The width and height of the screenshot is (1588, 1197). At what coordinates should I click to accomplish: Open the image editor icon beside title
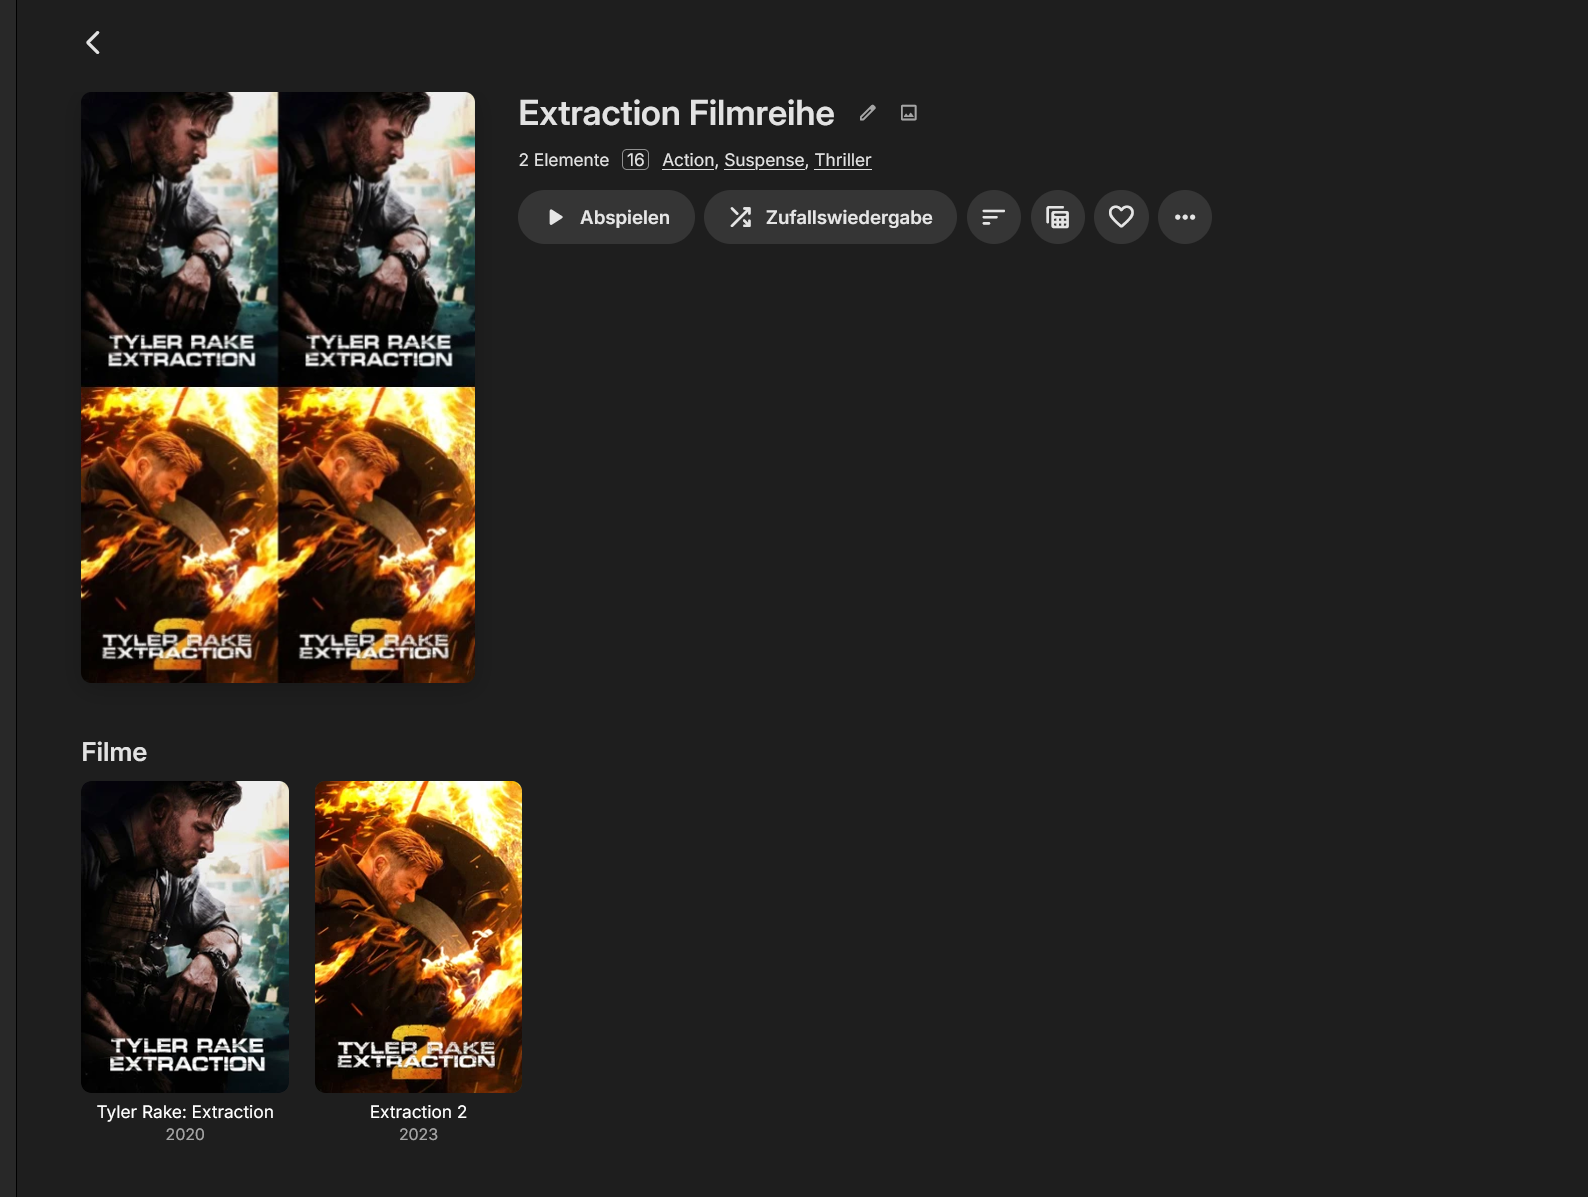tap(909, 113)
